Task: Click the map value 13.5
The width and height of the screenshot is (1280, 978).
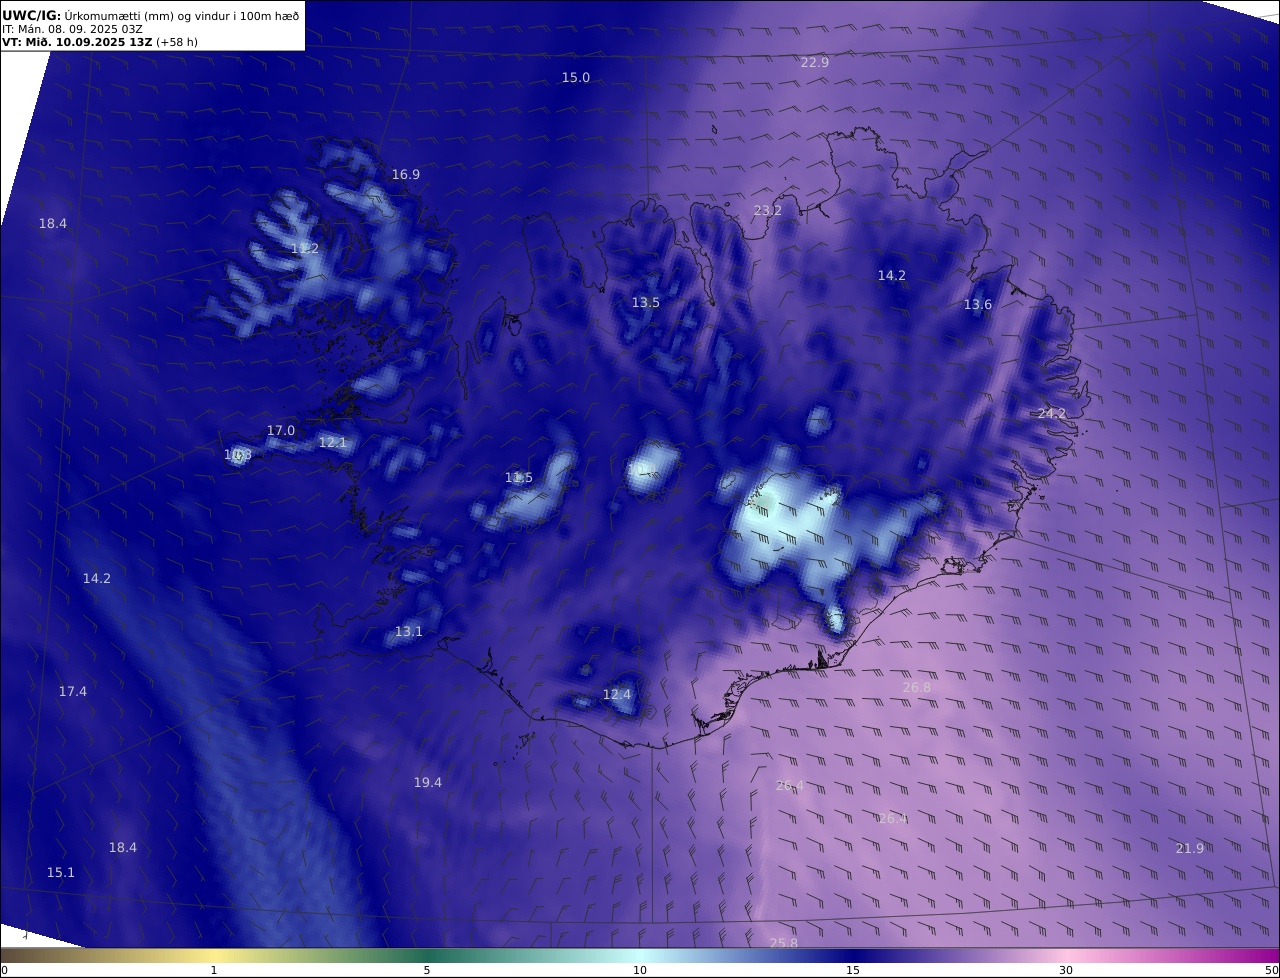Action: pyautogui.click(x=645, y=302)
